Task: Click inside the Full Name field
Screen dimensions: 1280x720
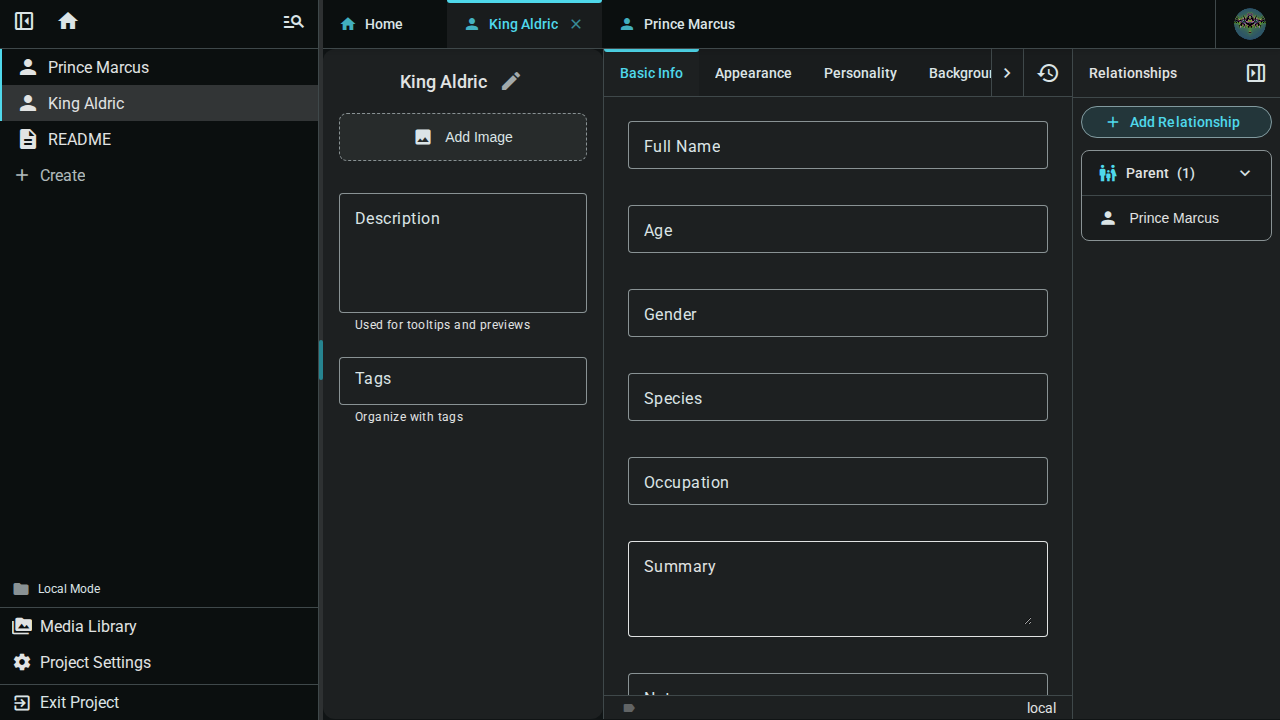Action: pyautogui.click(x=837, y=145)
